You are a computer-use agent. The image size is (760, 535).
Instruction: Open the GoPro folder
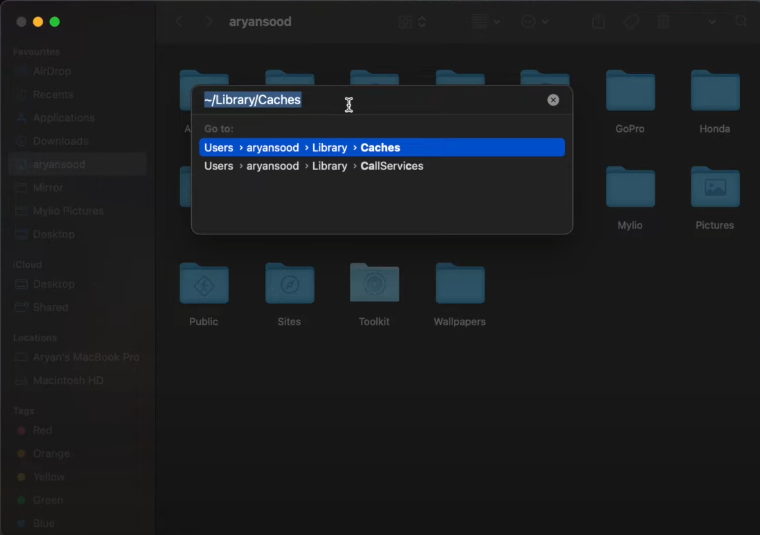pos(630,91)
